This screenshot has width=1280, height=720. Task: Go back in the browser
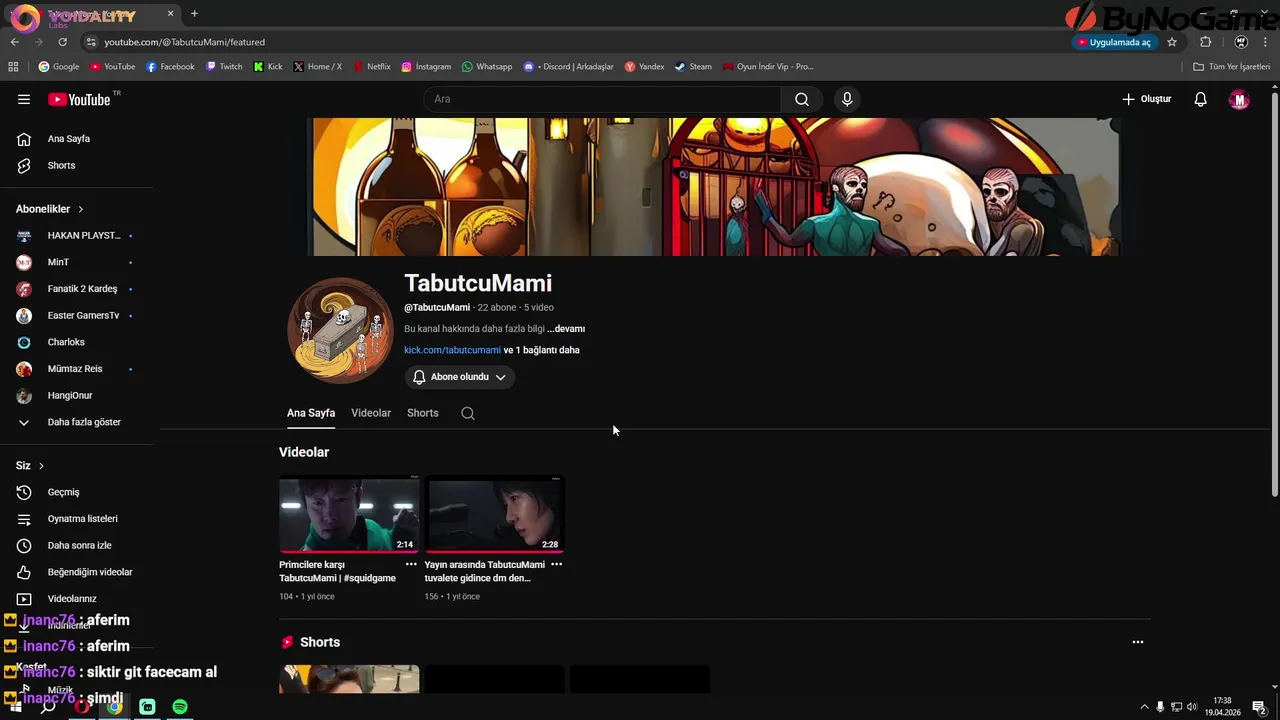(15, 42)
